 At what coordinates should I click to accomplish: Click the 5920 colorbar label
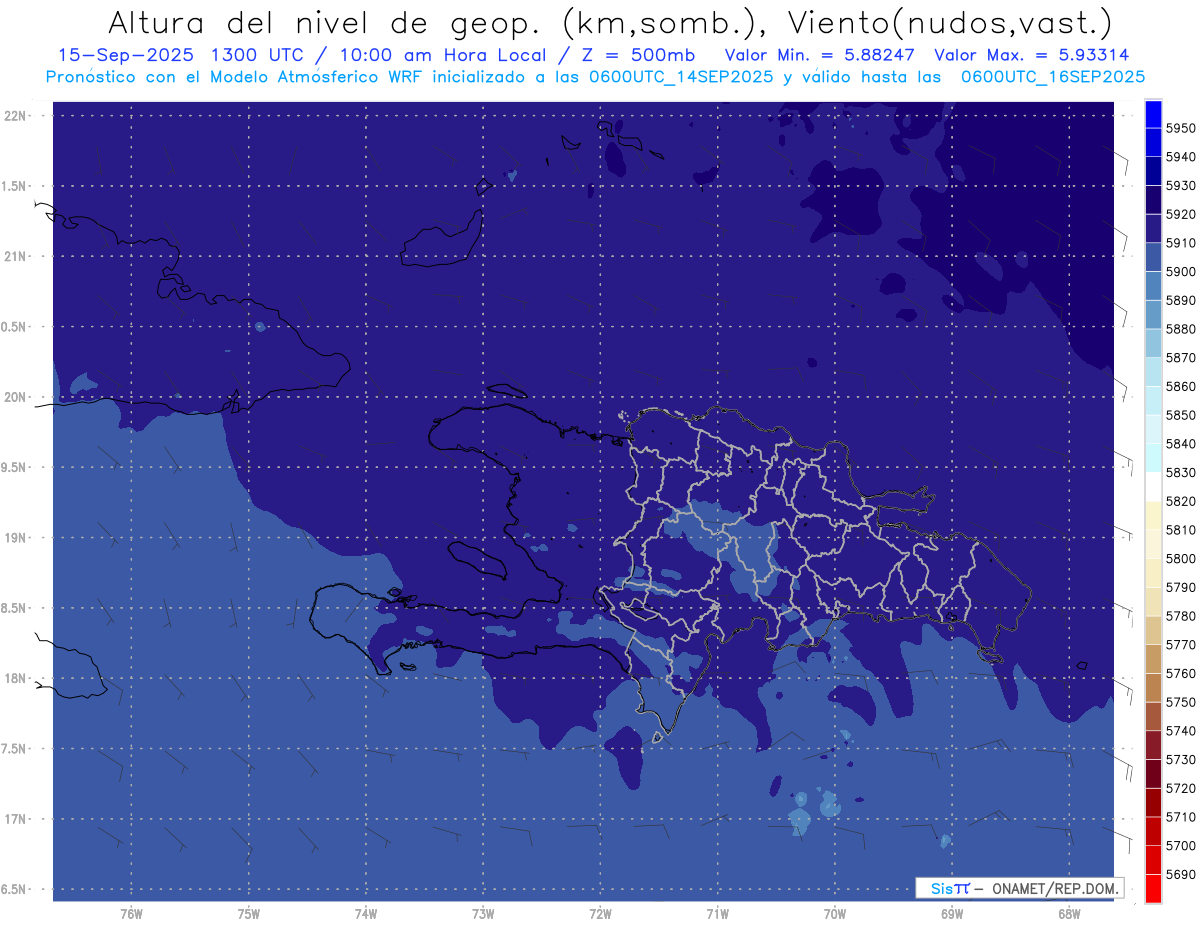[x=1180, y=214]
